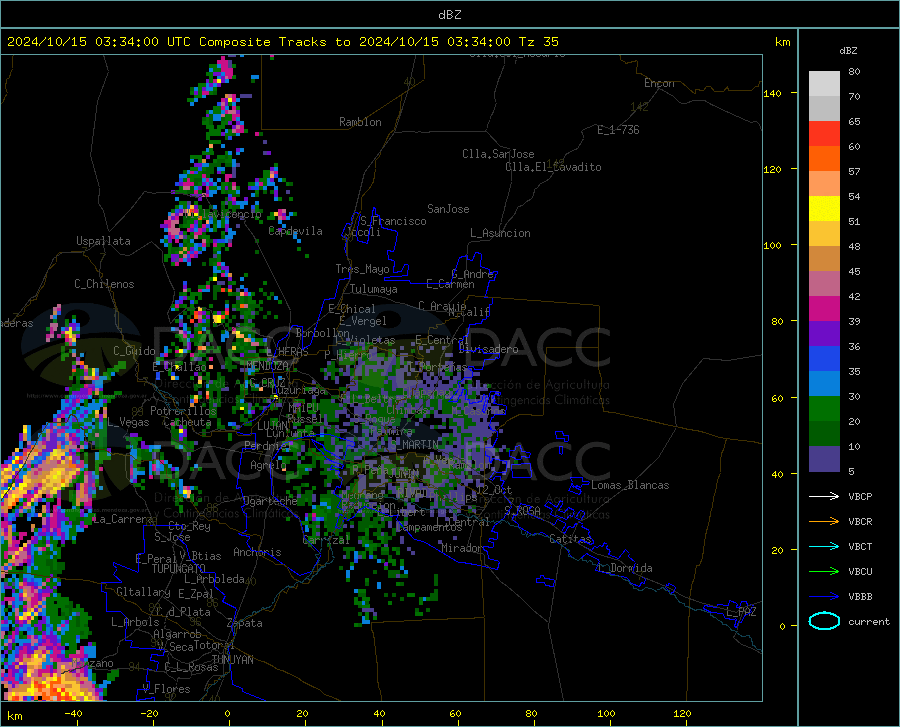Click the Encon place label

tap(659, 83)
